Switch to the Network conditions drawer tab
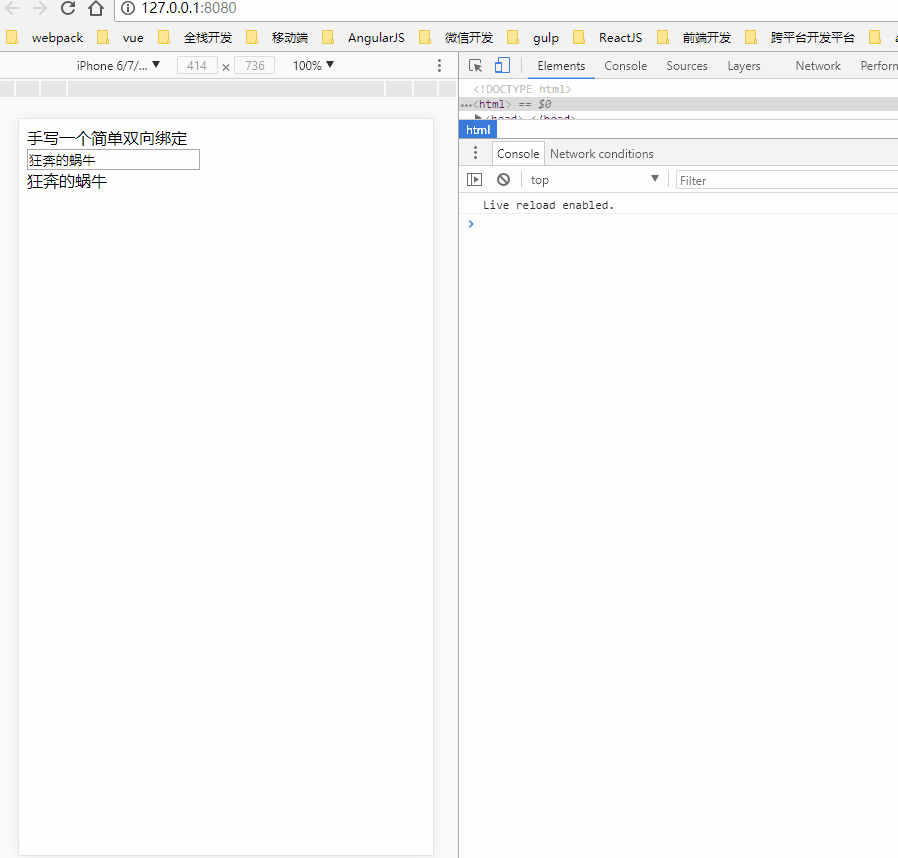Screen dimensions: 898x858 click(x=601, y=153)
